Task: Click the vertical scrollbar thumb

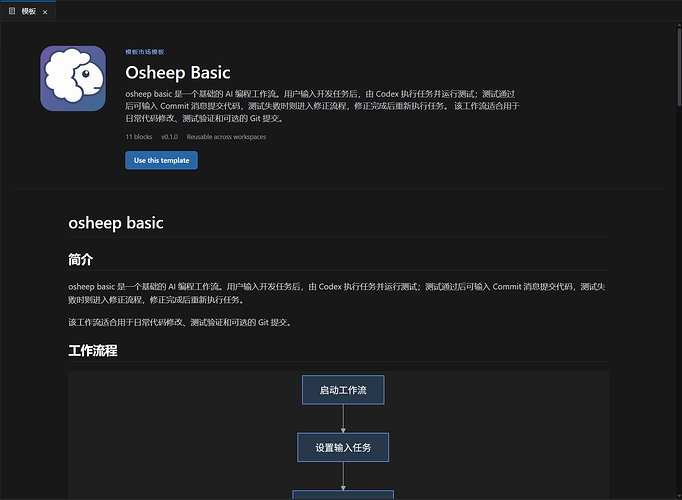Action: (679, 67)
